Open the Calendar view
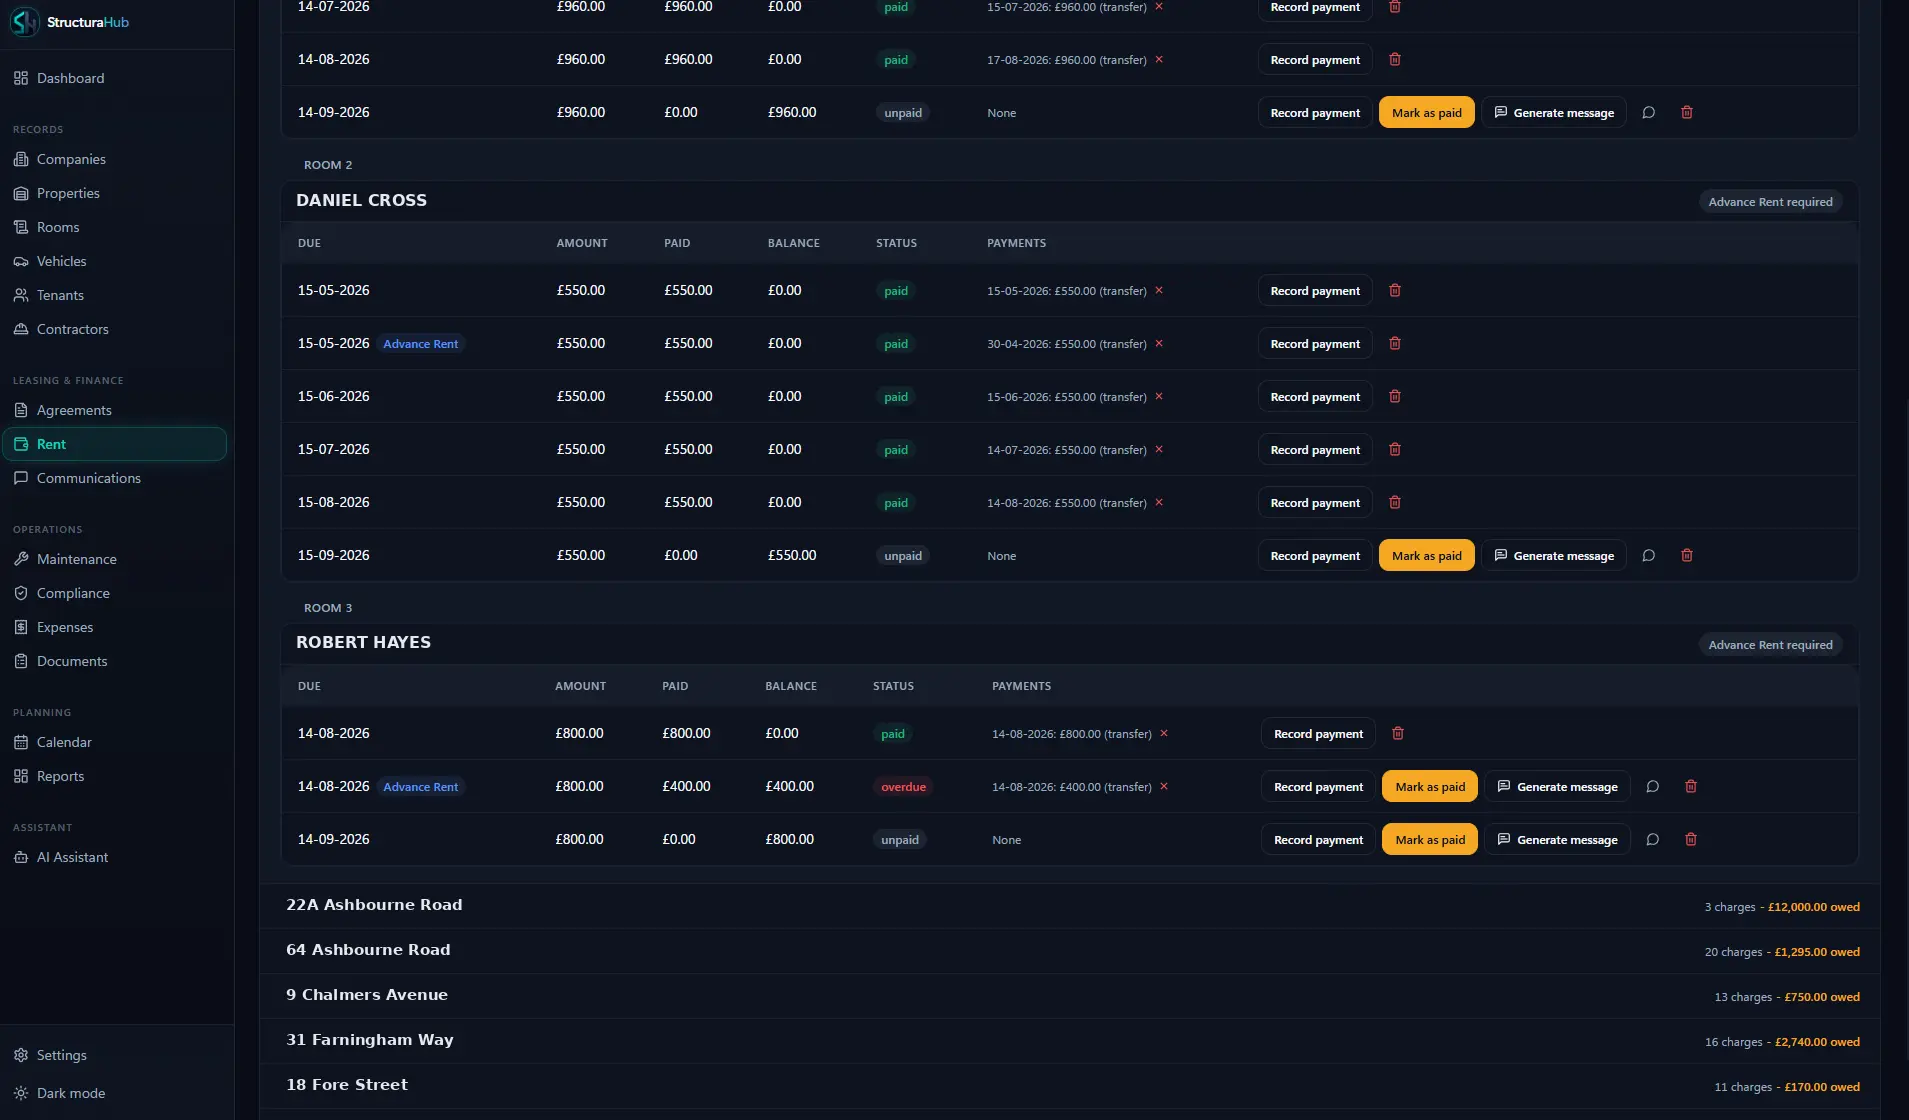The height and width of the screenshot is (1120, 1909). pos(64,742)
